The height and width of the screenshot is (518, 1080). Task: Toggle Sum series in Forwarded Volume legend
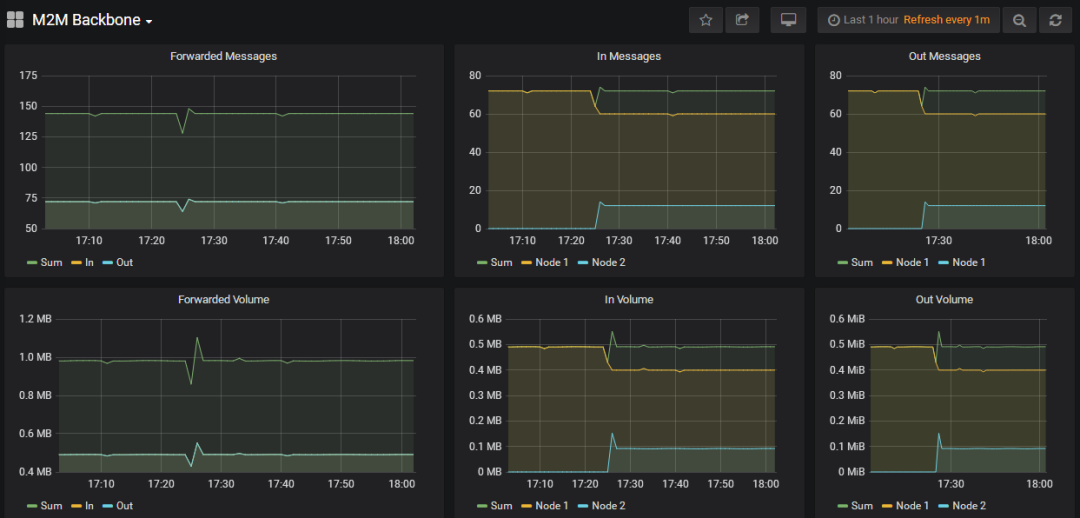tap(44, 506)
